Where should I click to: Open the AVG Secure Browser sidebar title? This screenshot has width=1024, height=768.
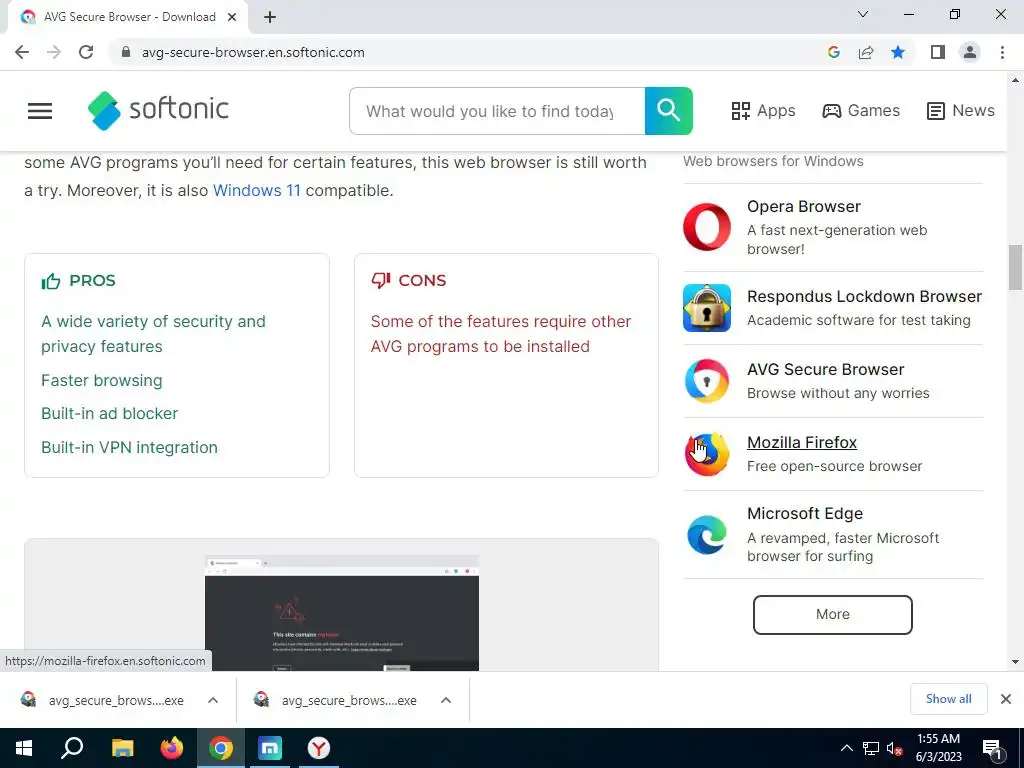(825, 370)
